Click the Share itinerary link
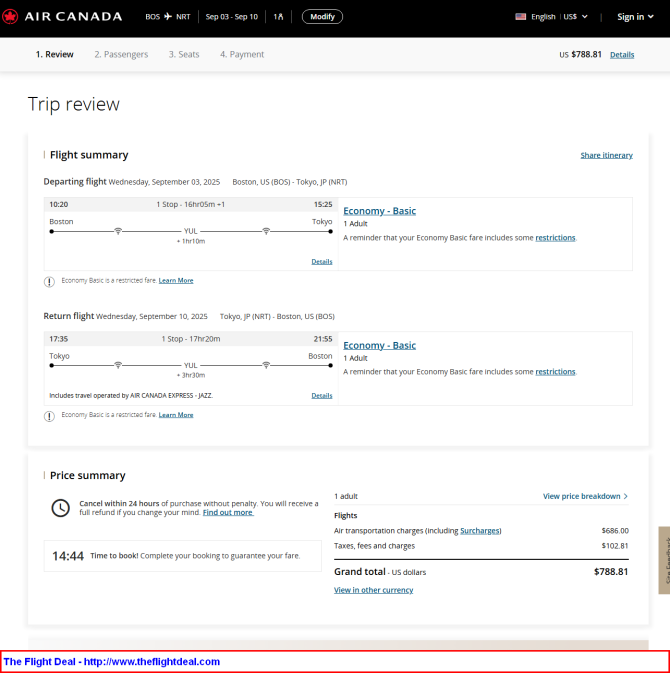Viewport: 670px width, 673px height. pos(606,155)
